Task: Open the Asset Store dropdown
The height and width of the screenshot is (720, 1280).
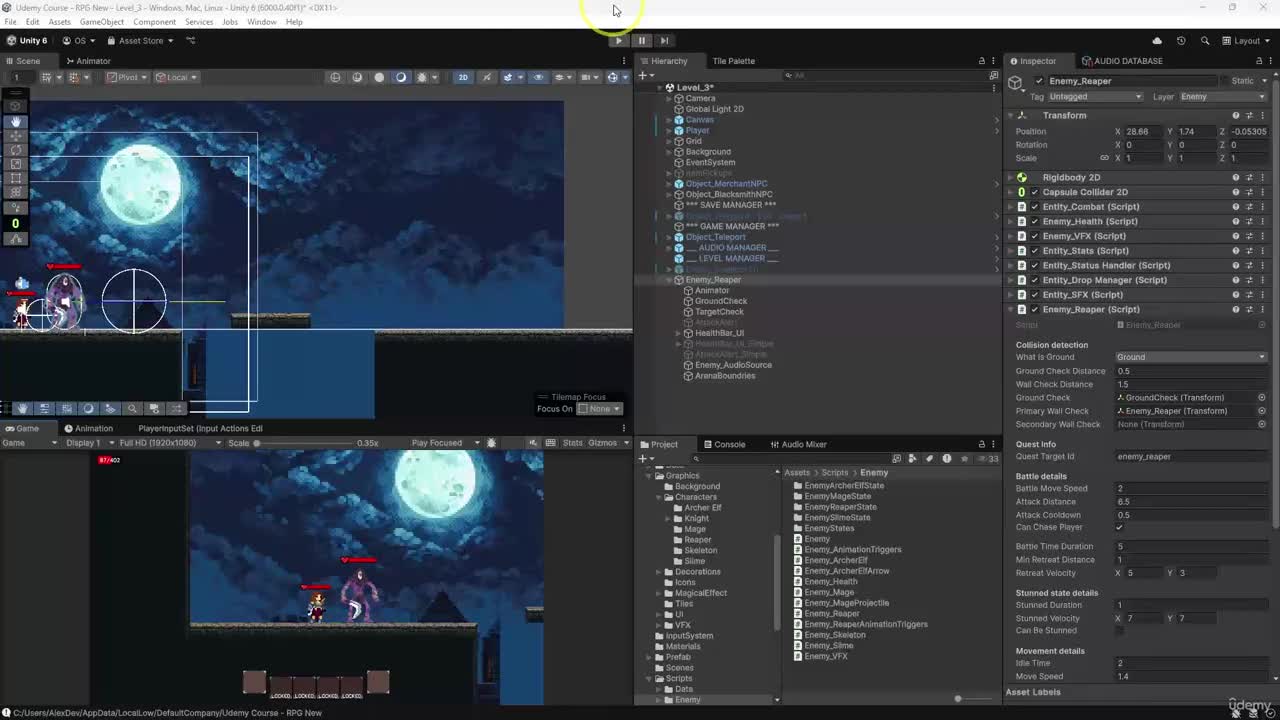Action: [141, 41]
